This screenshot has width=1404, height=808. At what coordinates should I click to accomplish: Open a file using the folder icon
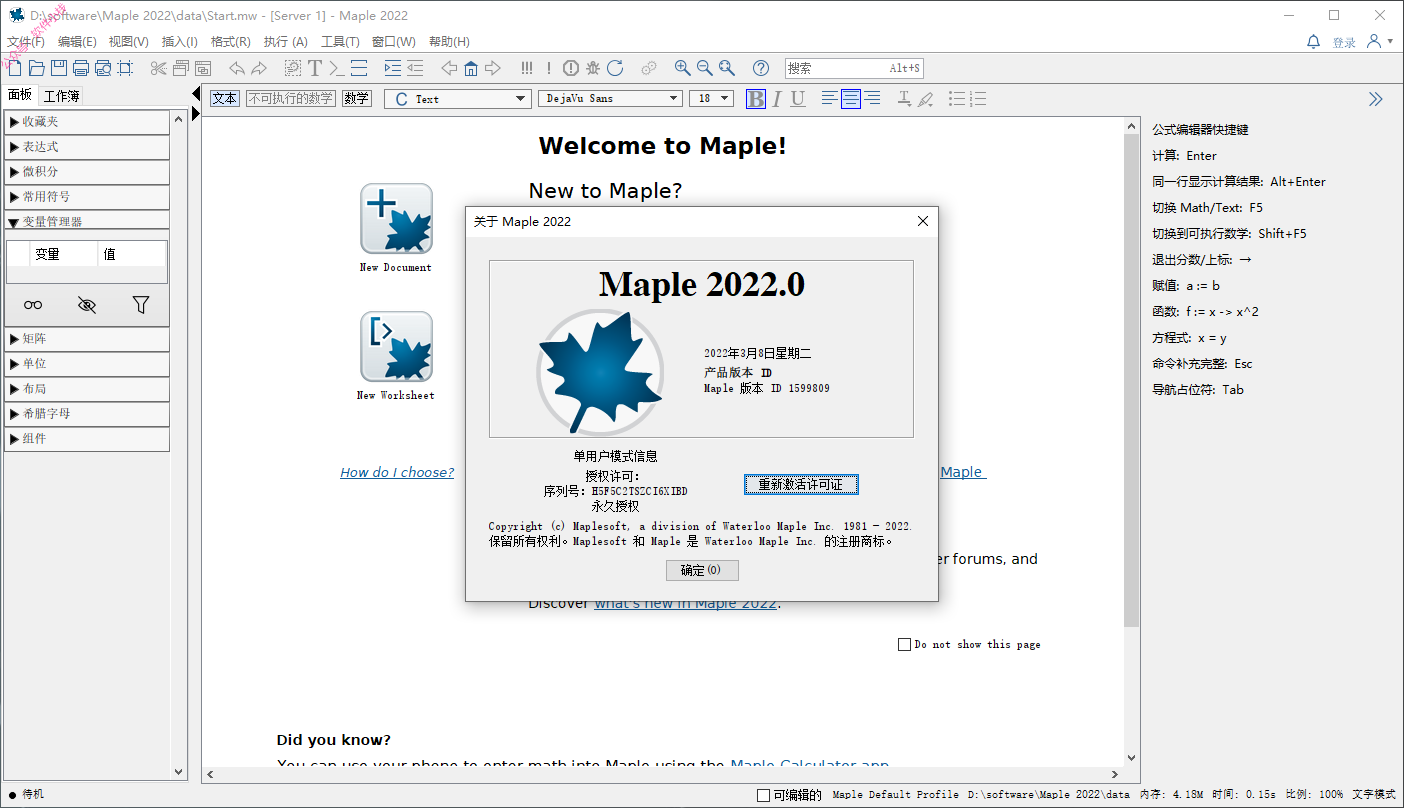[x=37, y=68]
